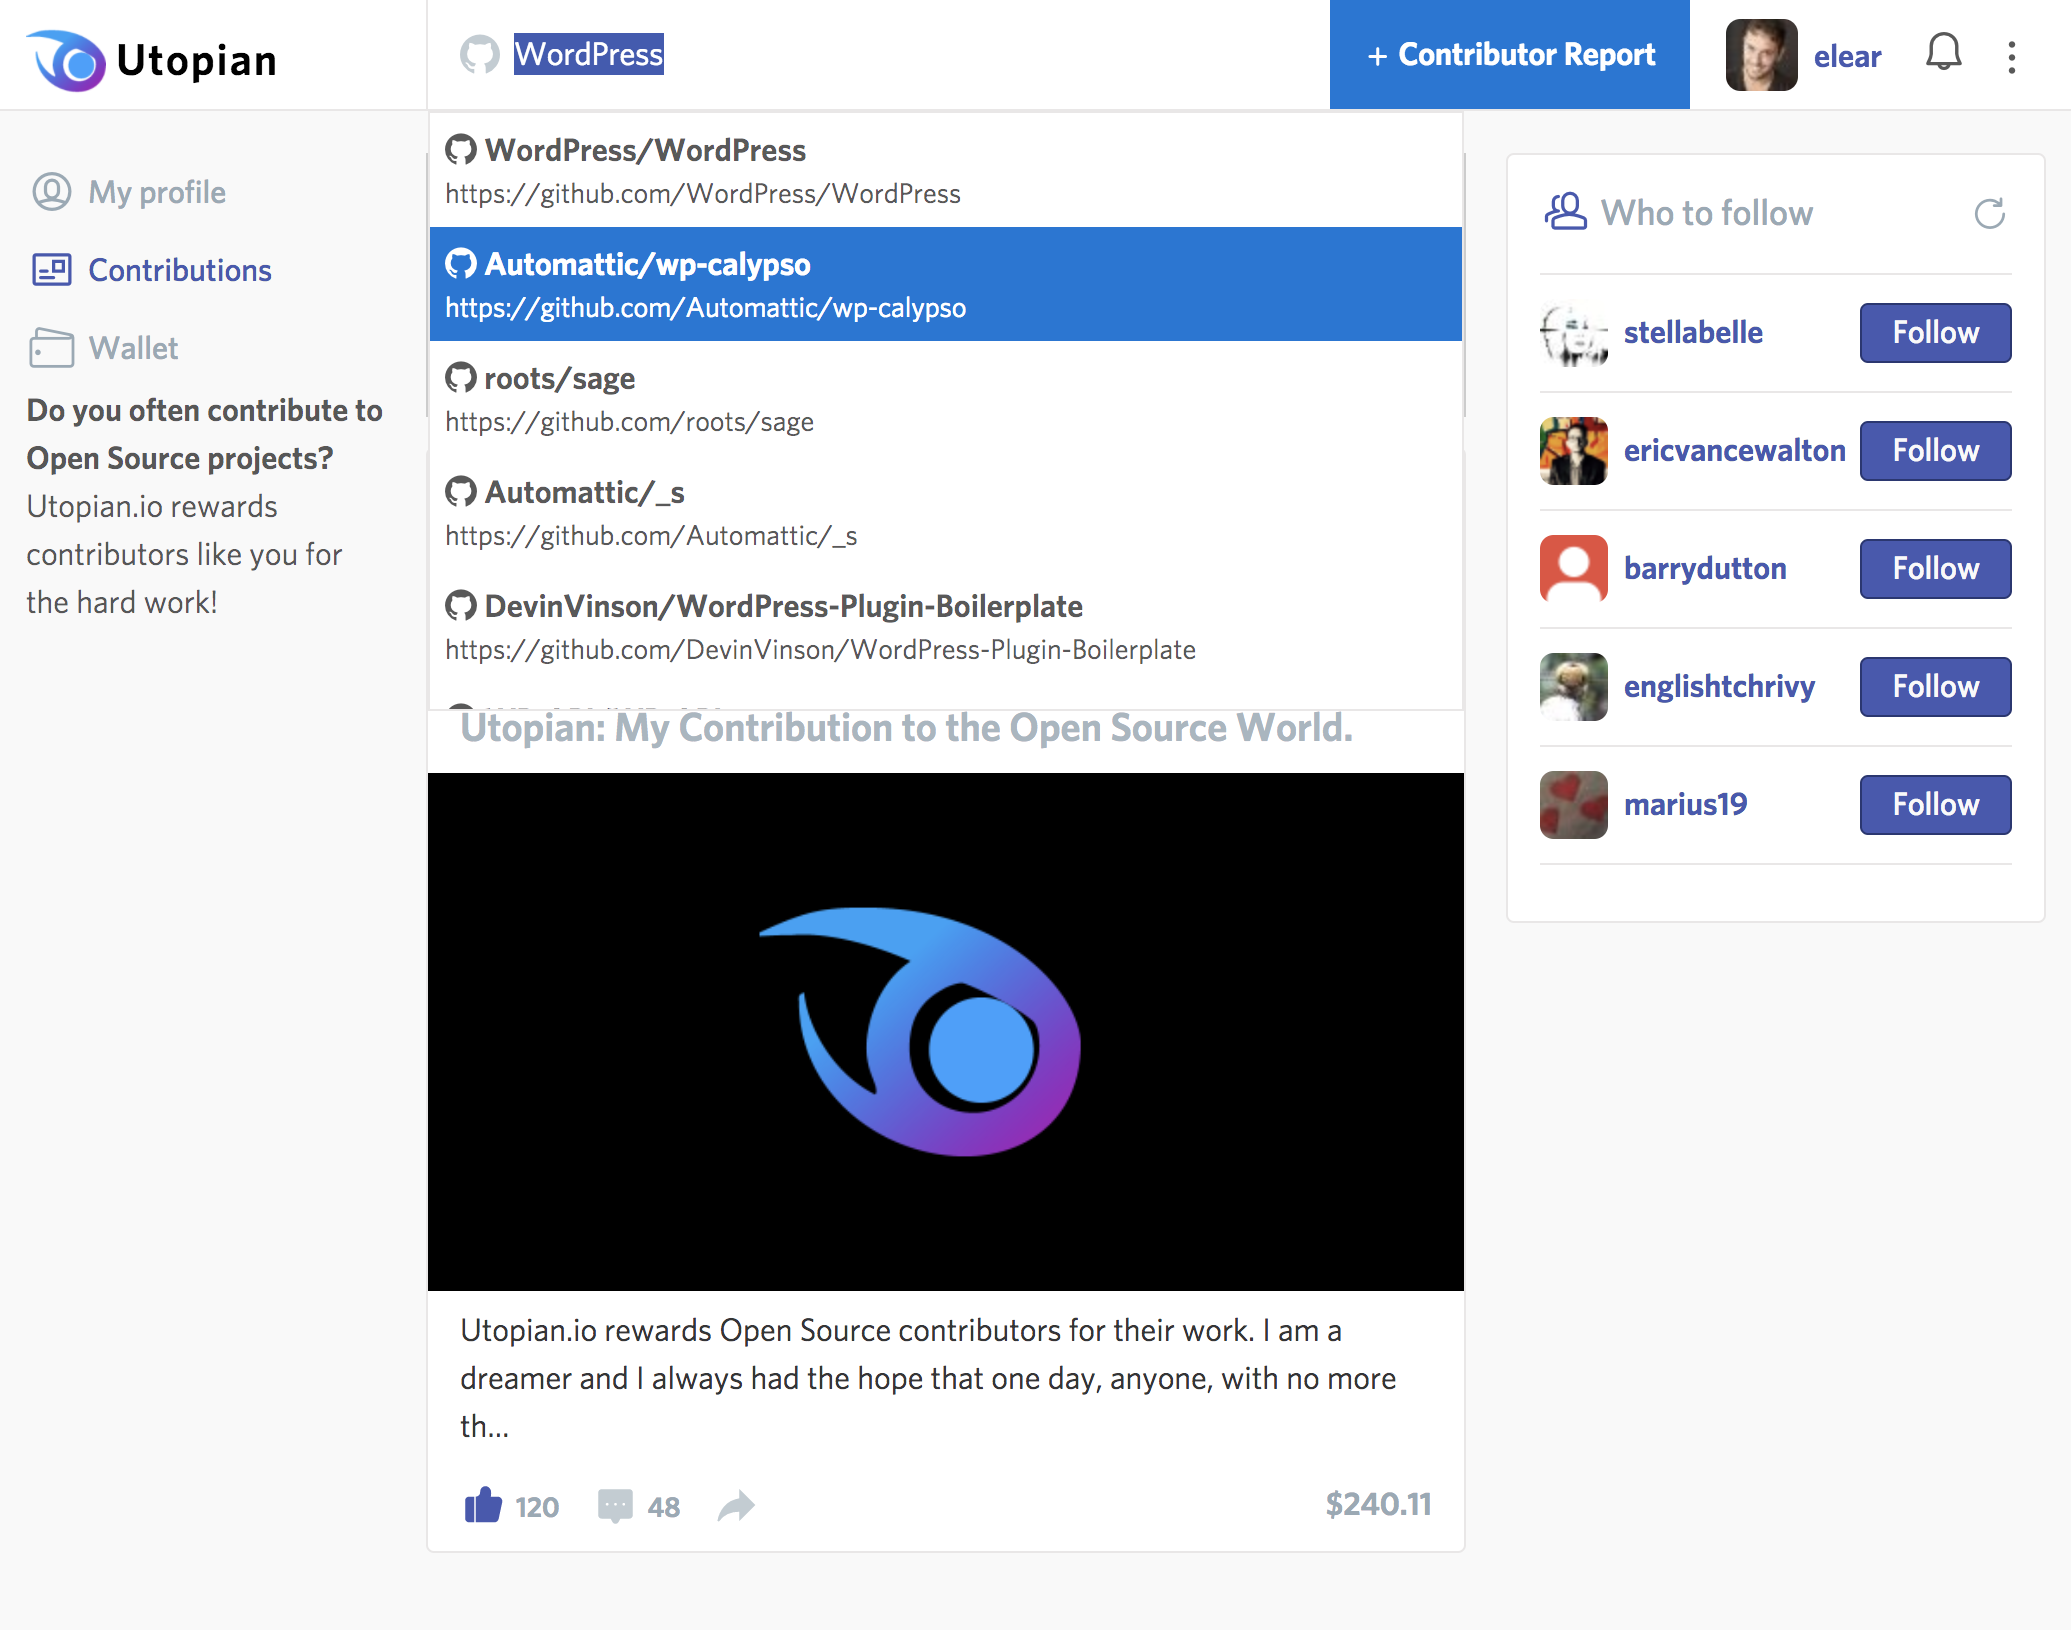Click the 48 comments count

(664, 1507)
